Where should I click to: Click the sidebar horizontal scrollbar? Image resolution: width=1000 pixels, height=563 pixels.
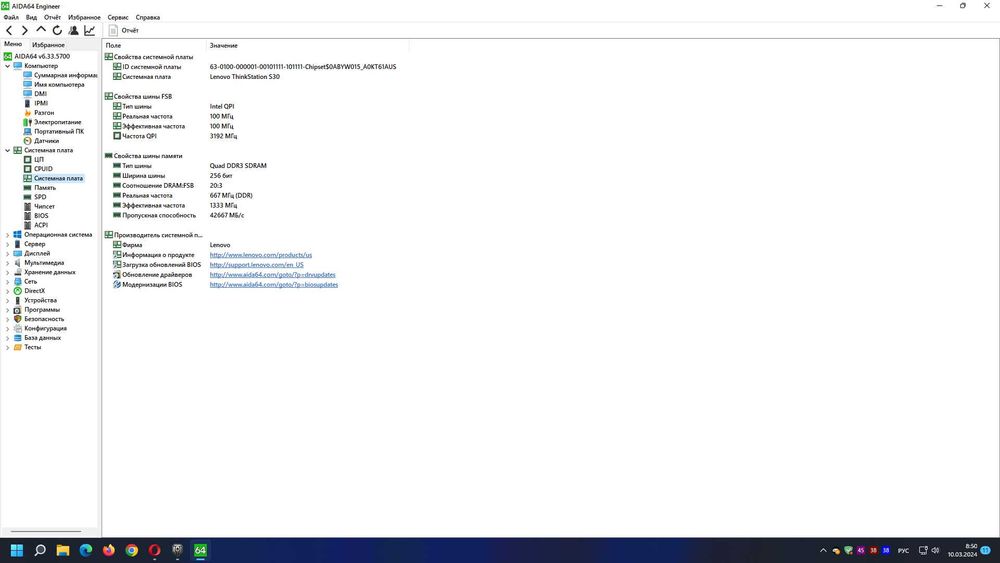click(x=46, y=531)
